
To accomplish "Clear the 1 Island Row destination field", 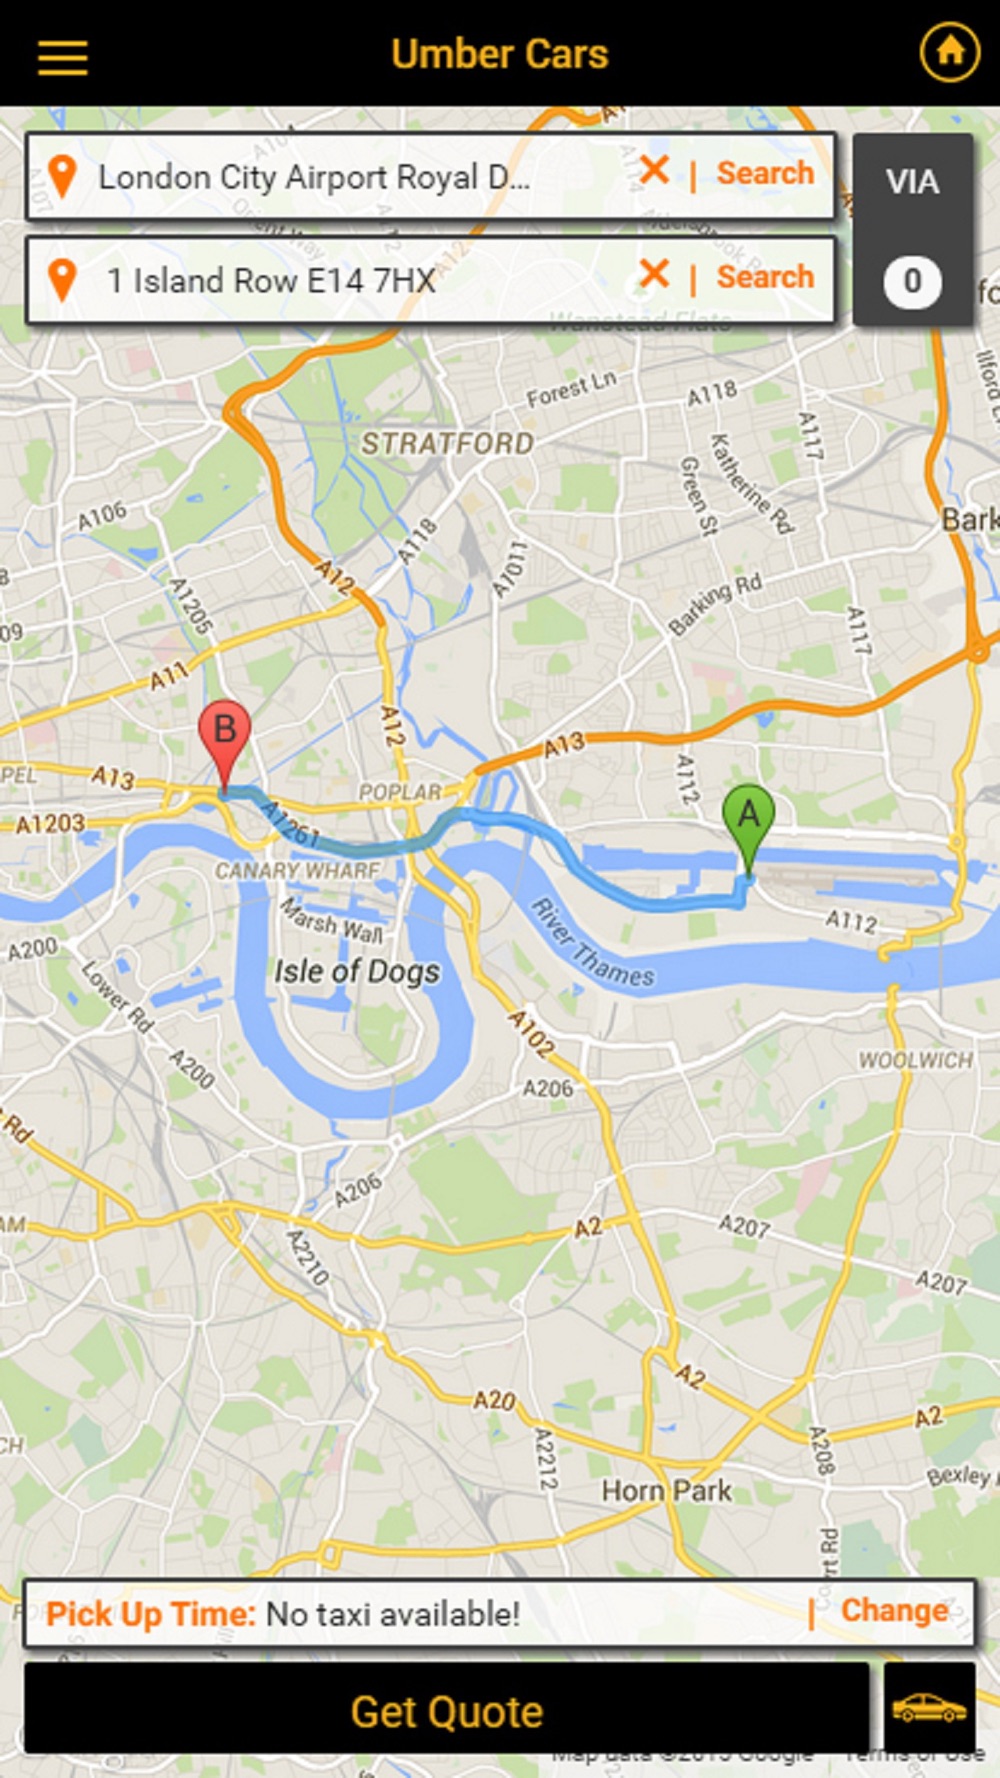I will [x=654, y=274].
